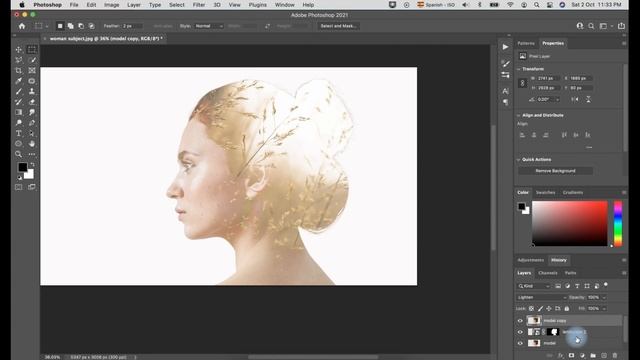
Task: Open the rotation angle dropdown
Action: (558, 100)
